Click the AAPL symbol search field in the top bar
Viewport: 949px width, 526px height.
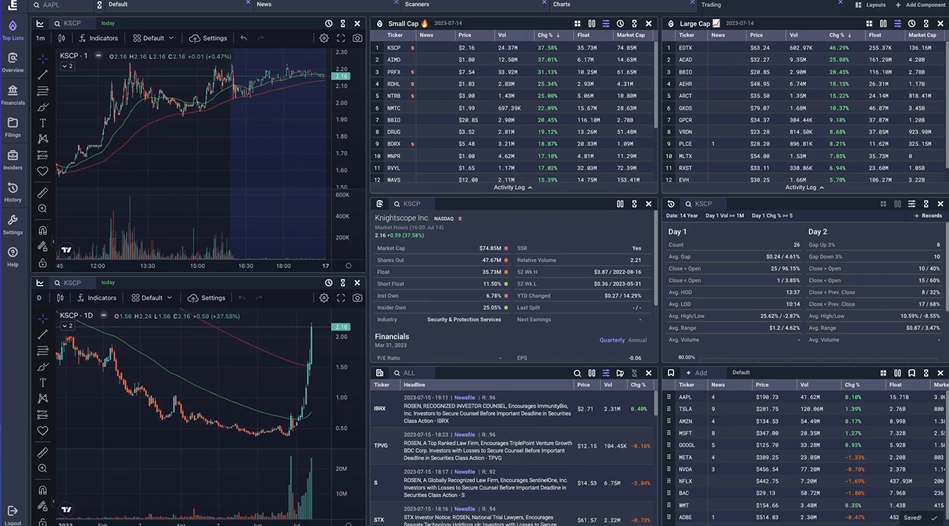click(x=61, y=5)
